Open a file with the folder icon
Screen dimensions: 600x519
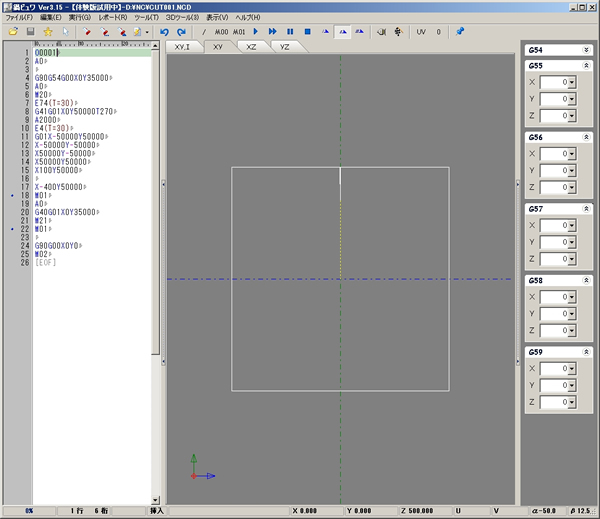[x=13, y=32]
